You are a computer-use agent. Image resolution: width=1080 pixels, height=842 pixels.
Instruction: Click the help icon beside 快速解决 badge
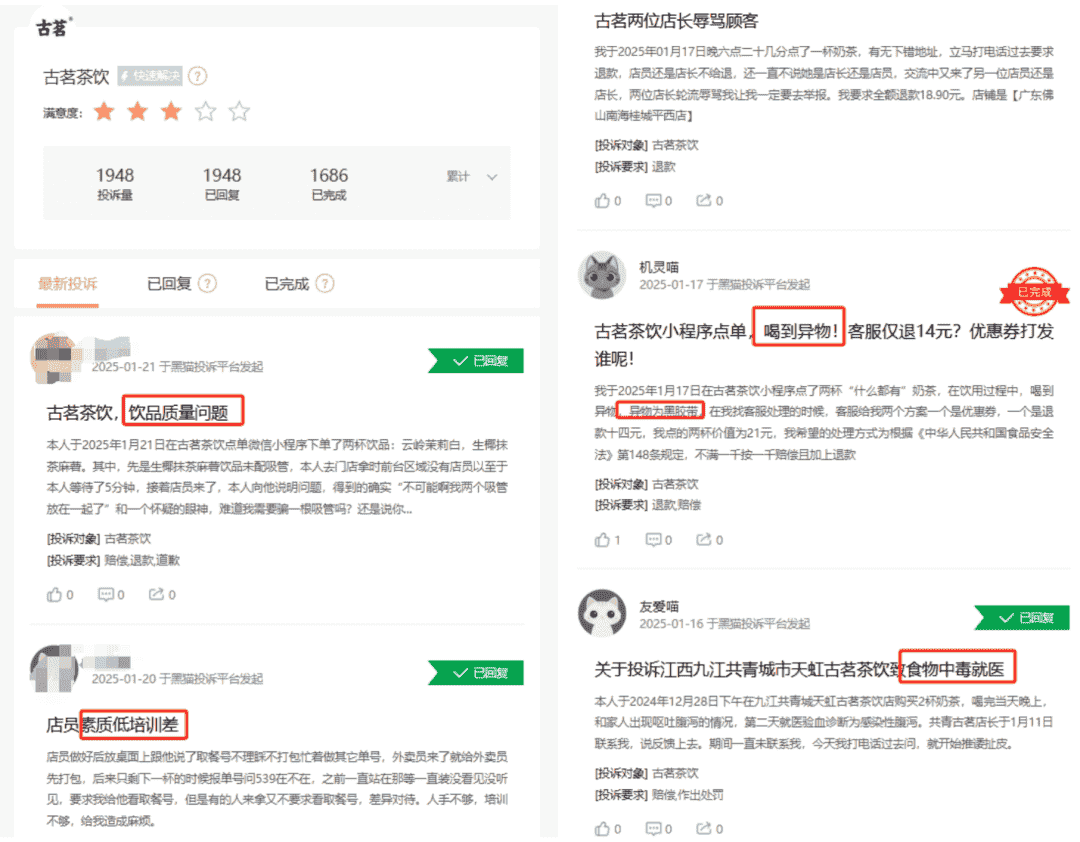pos(198,76)
